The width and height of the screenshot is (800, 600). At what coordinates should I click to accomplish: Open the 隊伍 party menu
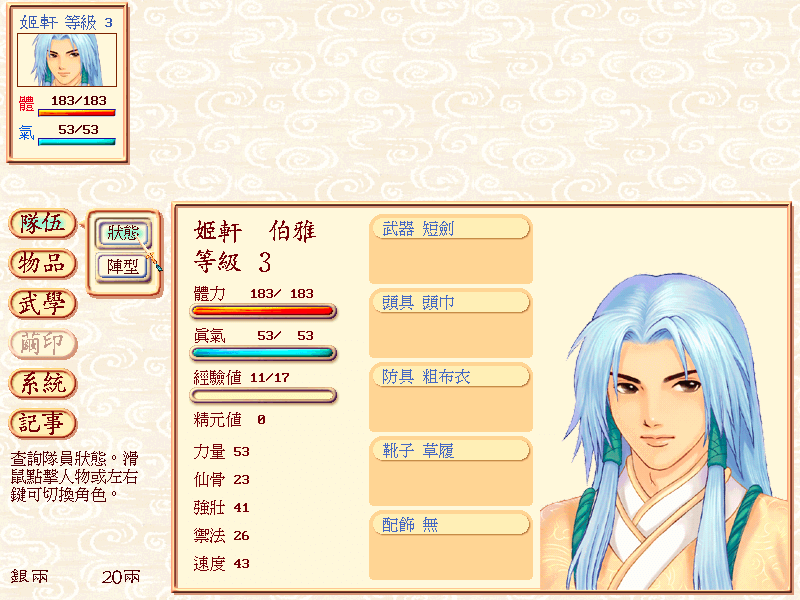[x=43, y=223]
